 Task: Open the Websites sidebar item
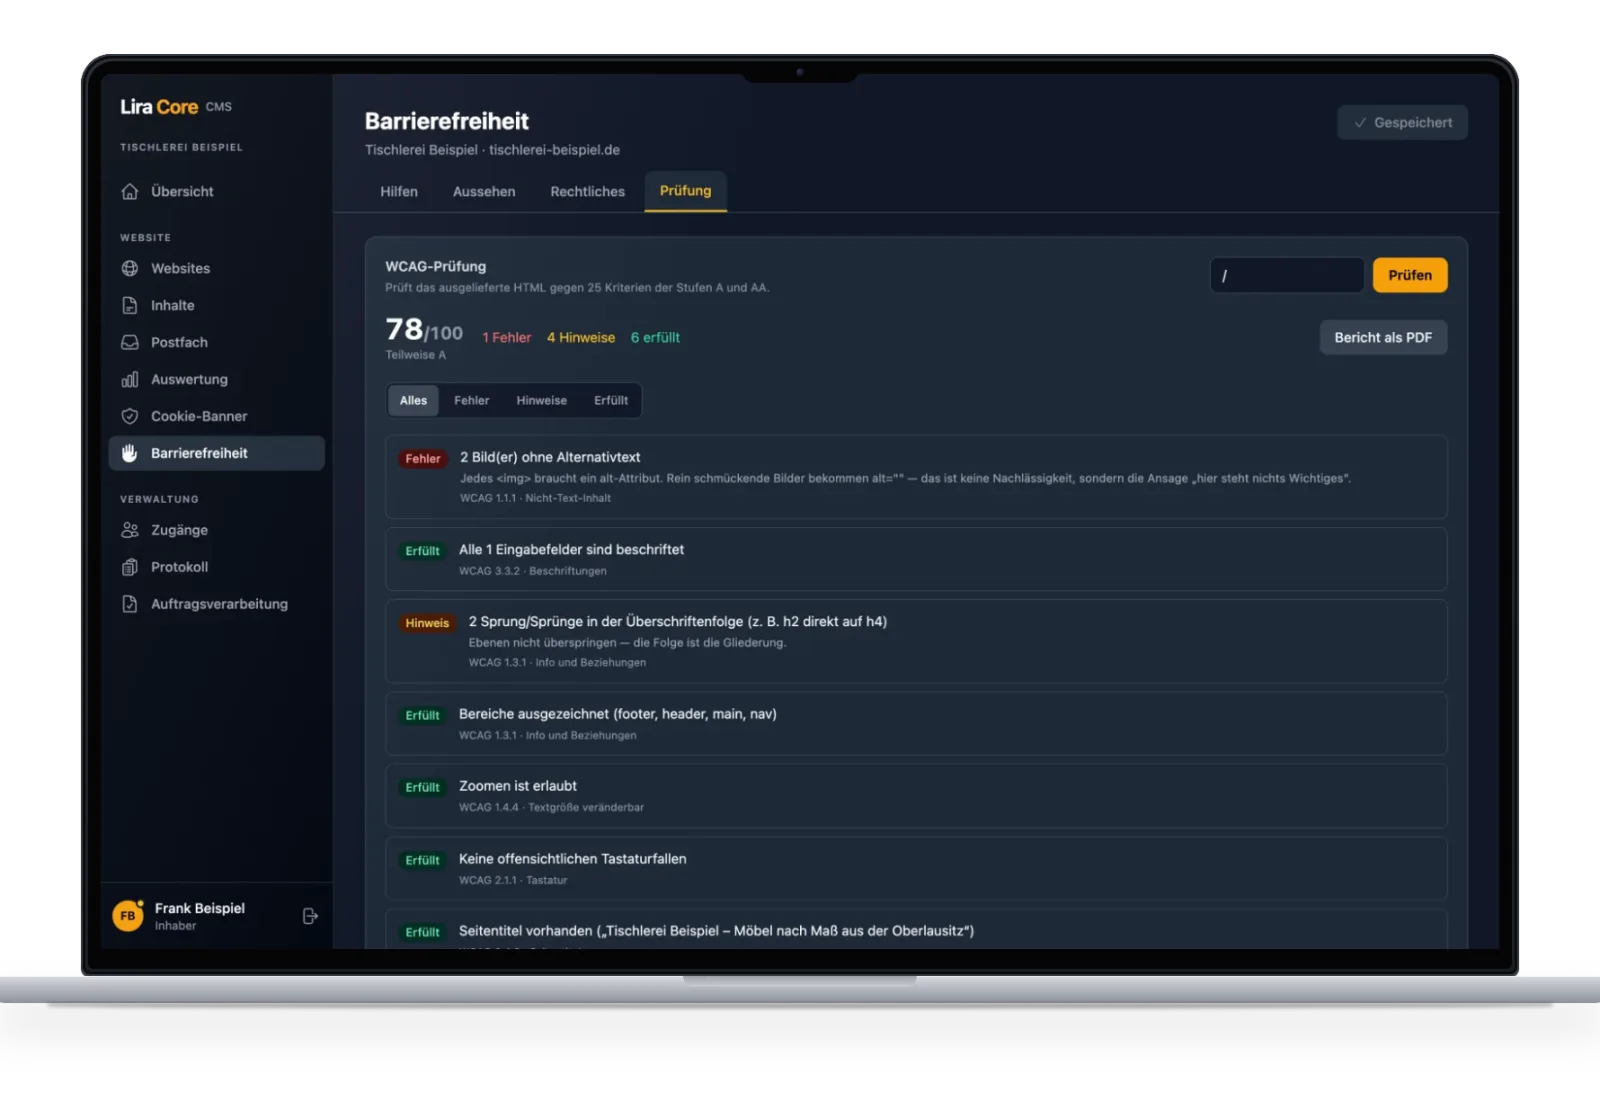tap(217, 268)
